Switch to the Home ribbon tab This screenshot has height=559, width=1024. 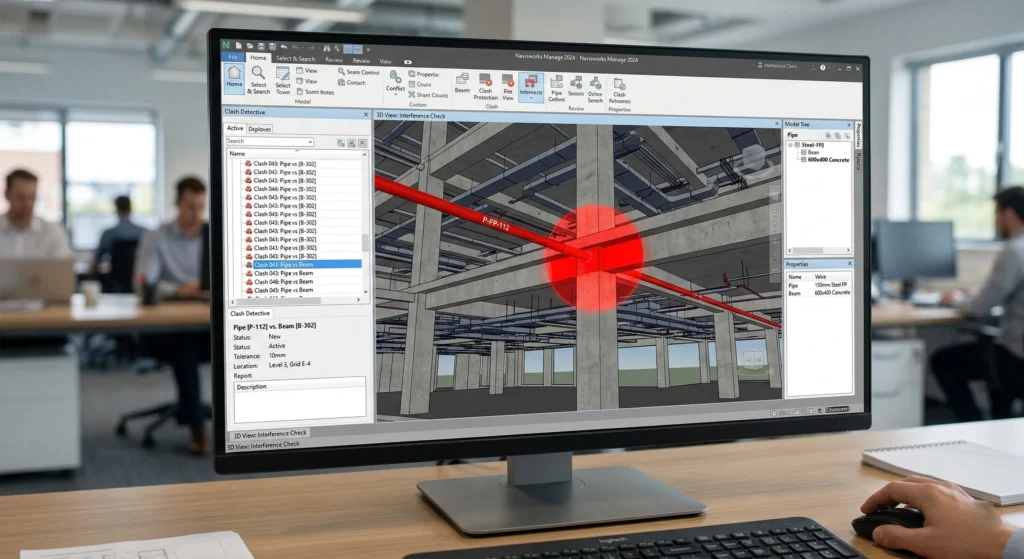(258, 57)
